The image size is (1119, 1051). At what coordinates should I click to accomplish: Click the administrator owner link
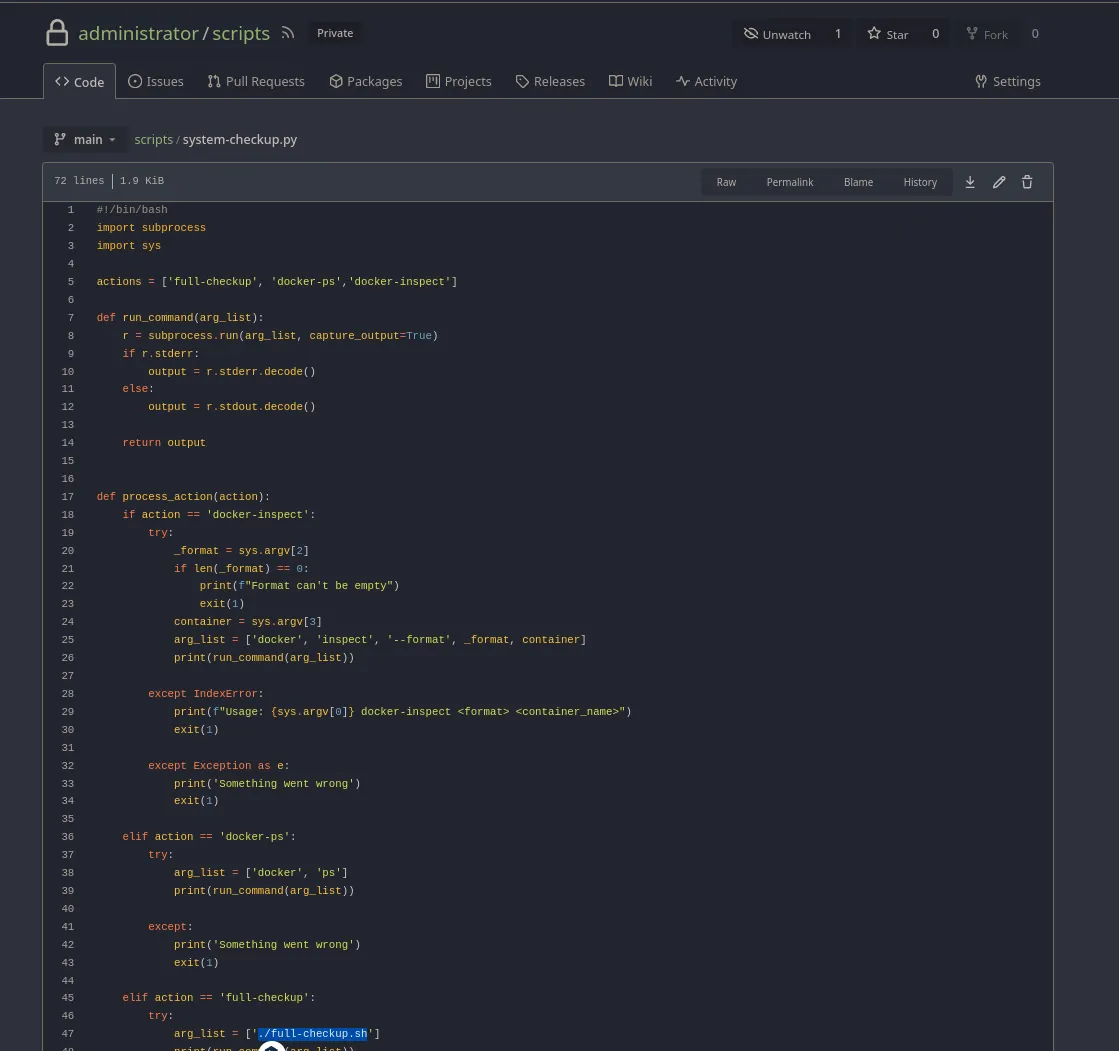(x=138, y=33)
